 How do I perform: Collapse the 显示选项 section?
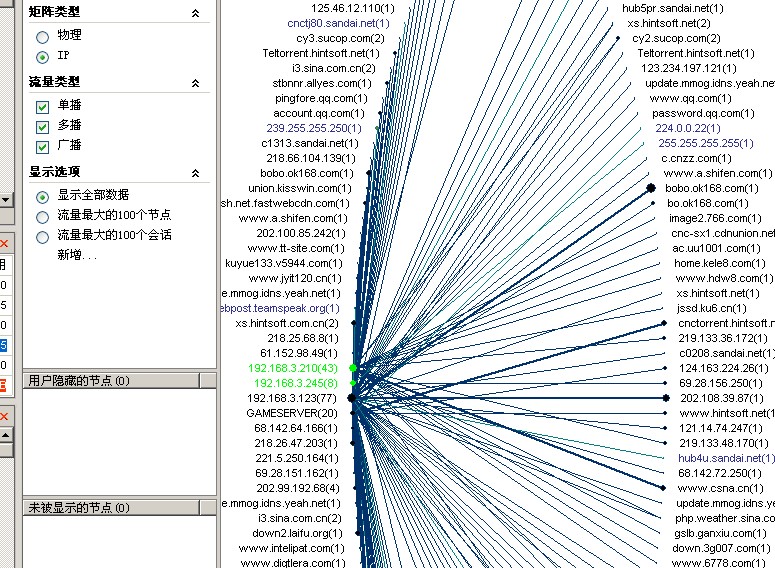point(195,172)
